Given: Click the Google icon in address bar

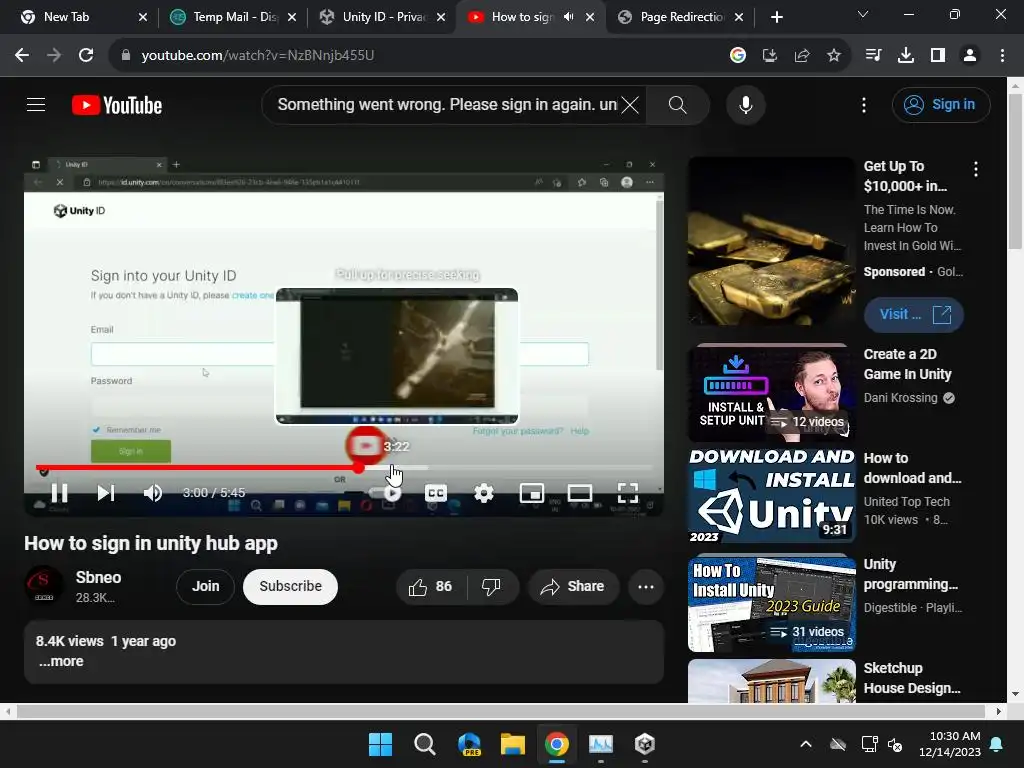Looking at the screenshot, I should click(738, 56).
